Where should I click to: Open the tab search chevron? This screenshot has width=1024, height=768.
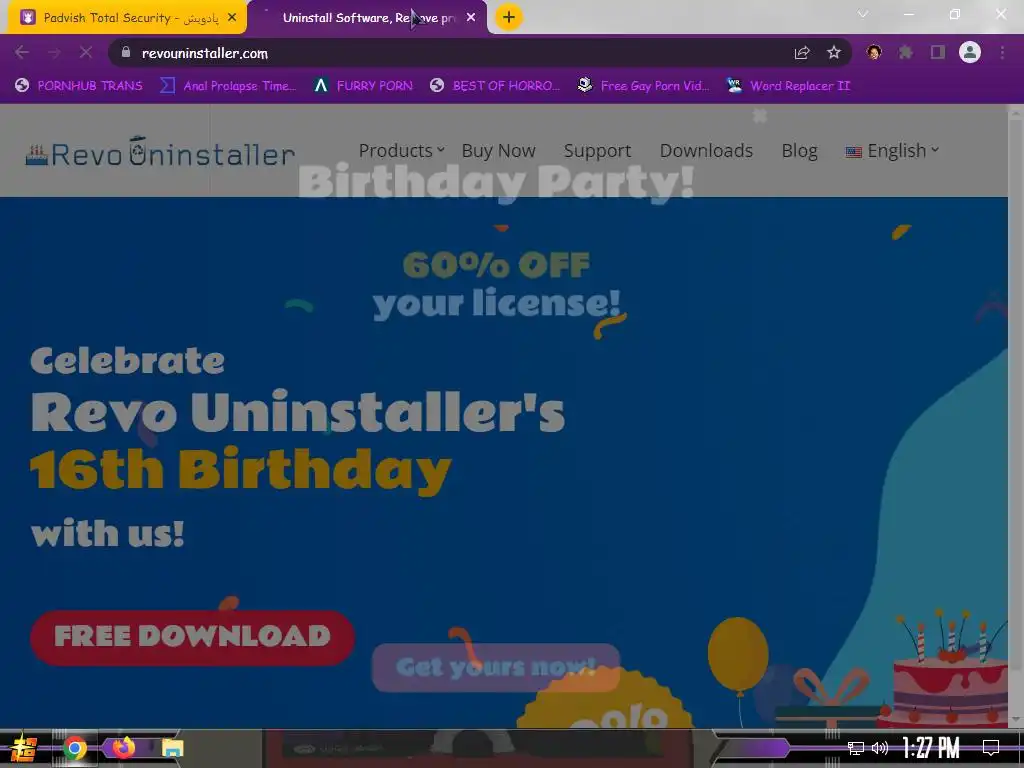(x=863, y=14)
